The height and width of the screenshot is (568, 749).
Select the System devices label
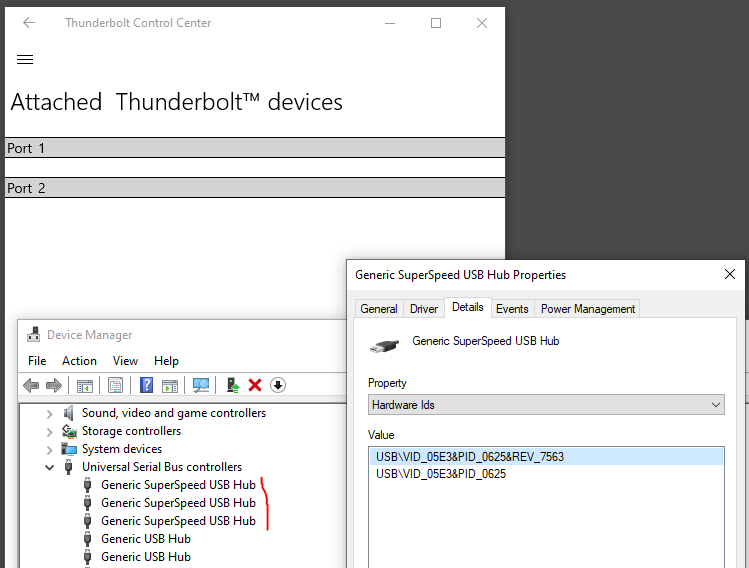tap(122, 449)
